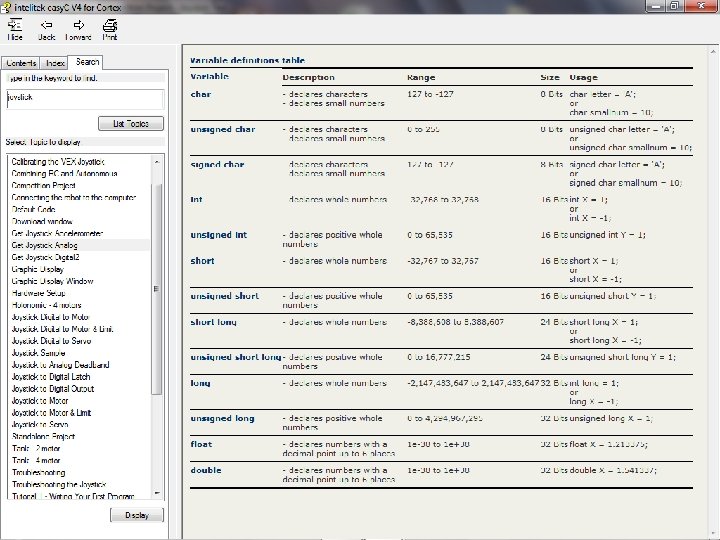Viewport: 720px width, 540px height.
Task: Select topic Combining RC and Autonomous
Action: (64, 174)
